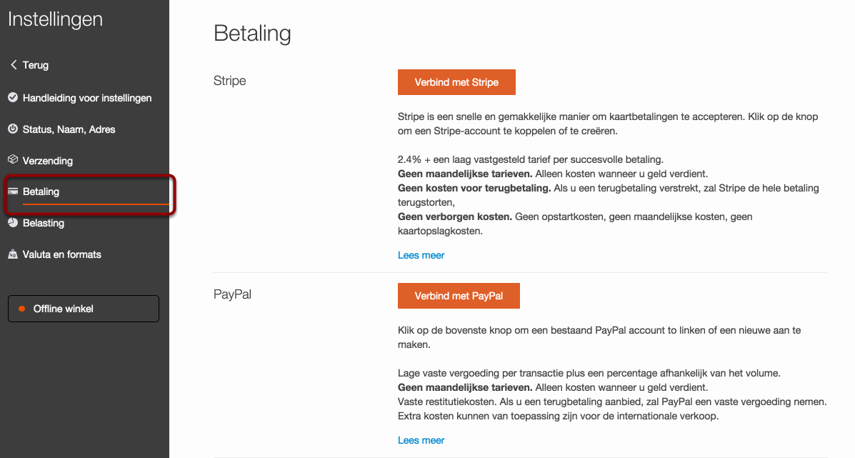Click the power icon beside Status

click(13, 129)
